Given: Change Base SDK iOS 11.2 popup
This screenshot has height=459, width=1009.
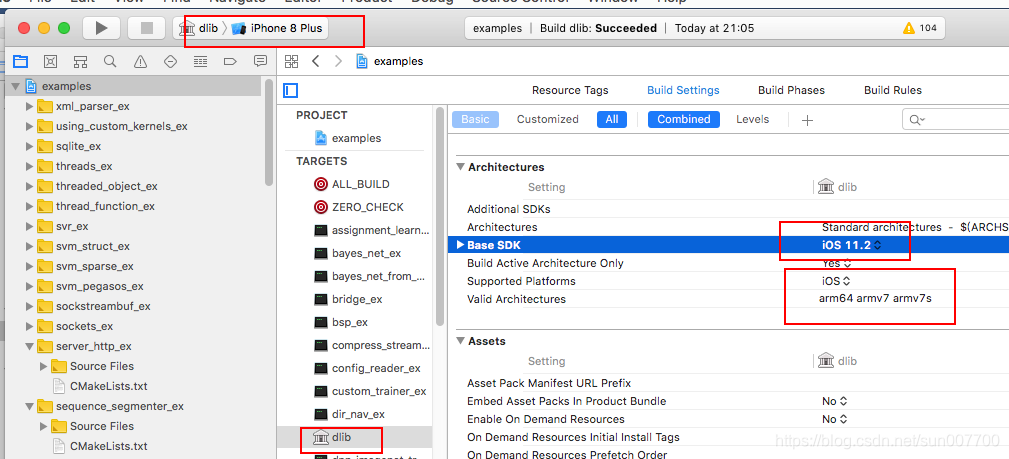Looking at the screenshot, I should coord(851,245).
